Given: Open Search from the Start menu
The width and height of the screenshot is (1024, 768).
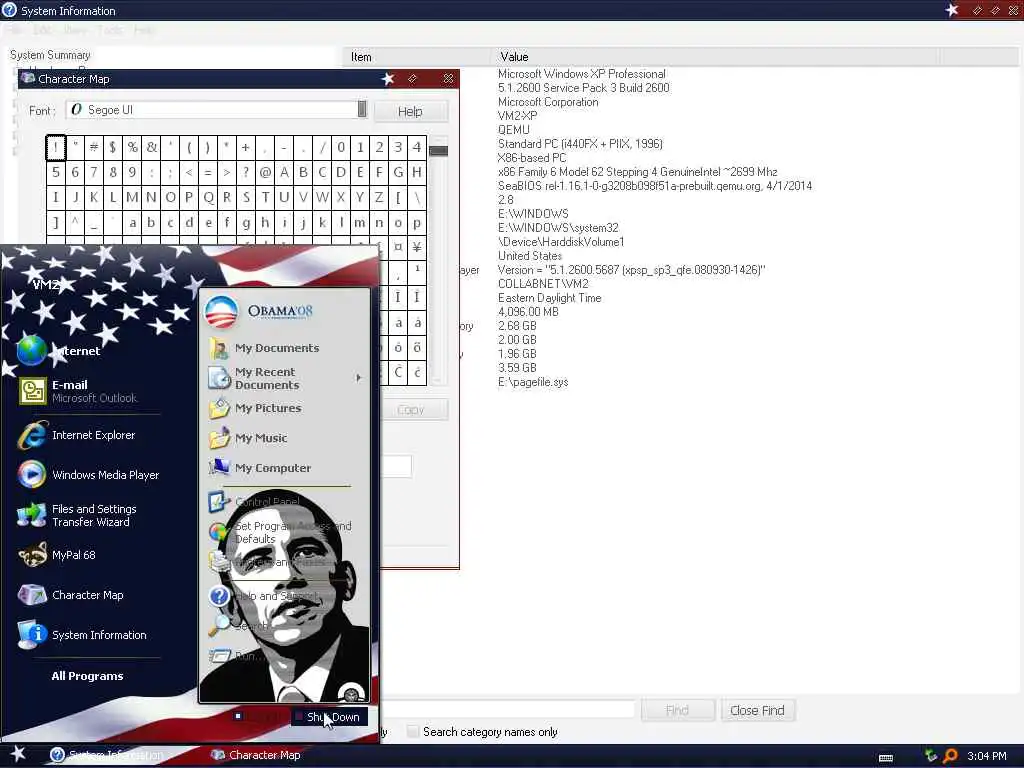Looking at the screenshot, I should (239, 626).
